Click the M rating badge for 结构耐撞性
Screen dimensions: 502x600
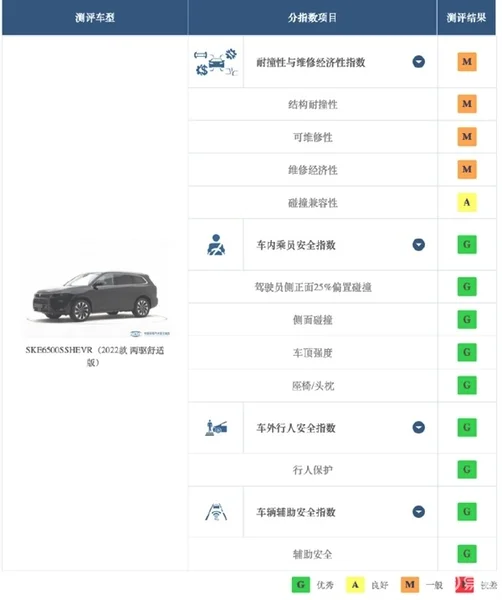[x=467, y=104]
